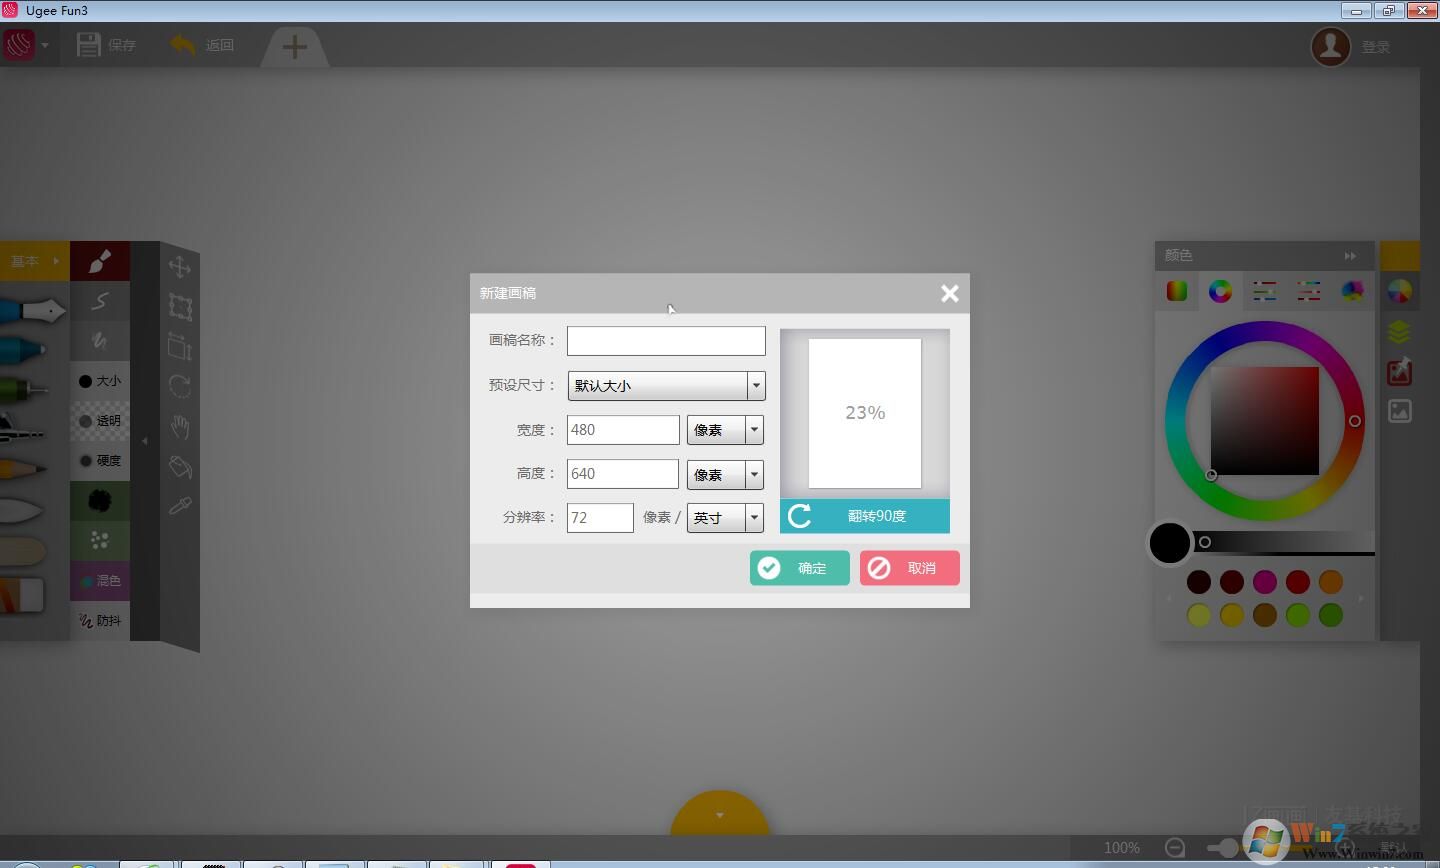Toggle the color mixing (混色) option
Viewport: 1440px width, 868px height.
100,581
